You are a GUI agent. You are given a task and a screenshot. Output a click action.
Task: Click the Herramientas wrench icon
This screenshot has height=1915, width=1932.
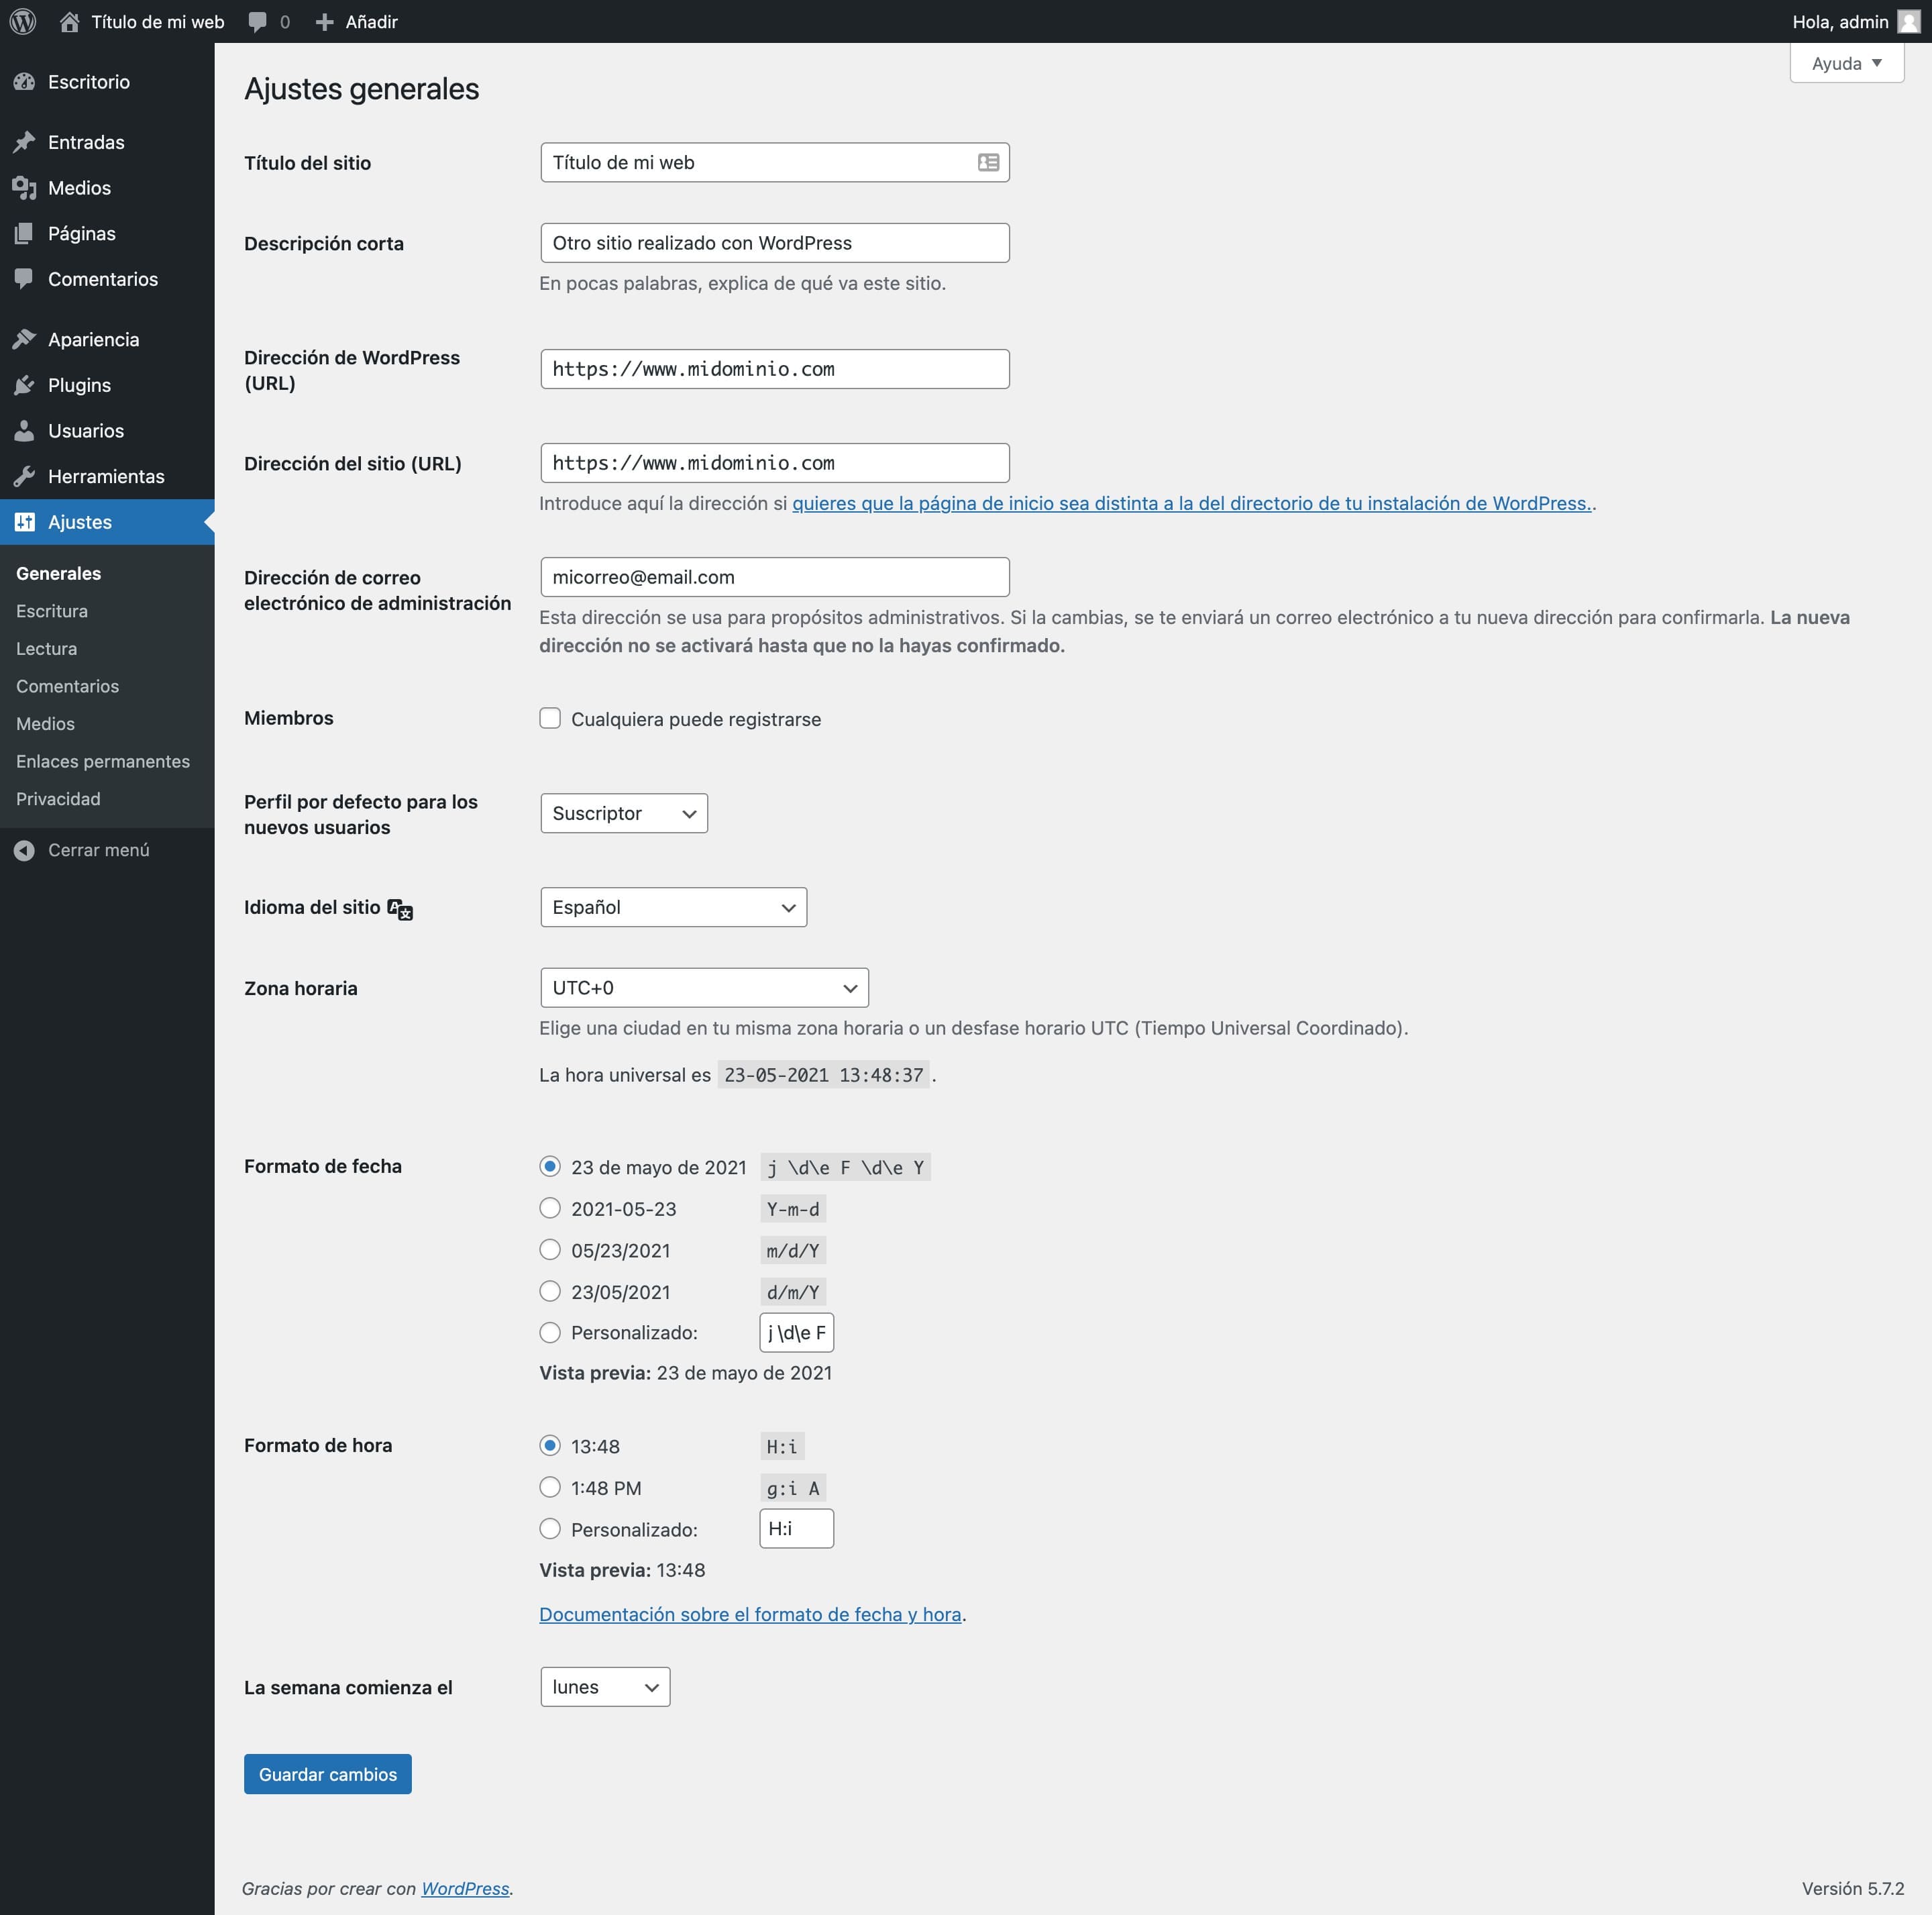coord(24,476)
